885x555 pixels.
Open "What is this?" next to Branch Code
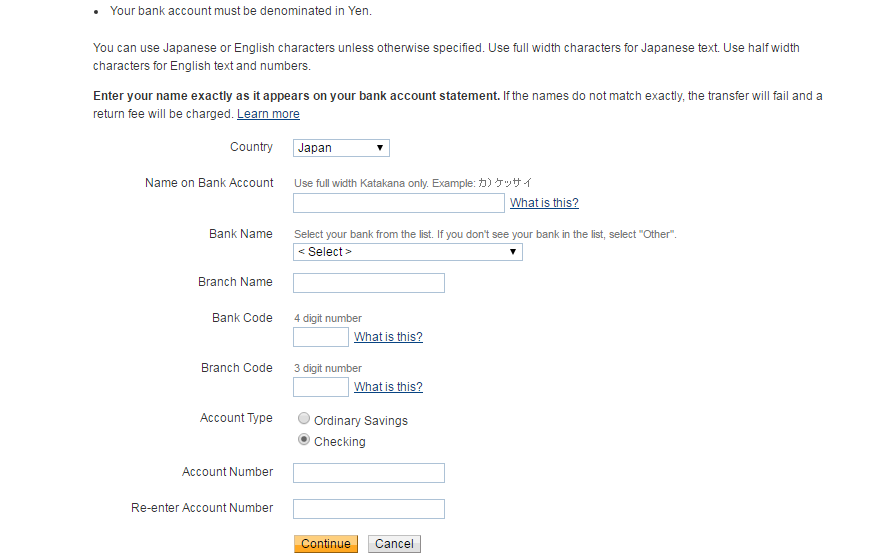(388, 387)
